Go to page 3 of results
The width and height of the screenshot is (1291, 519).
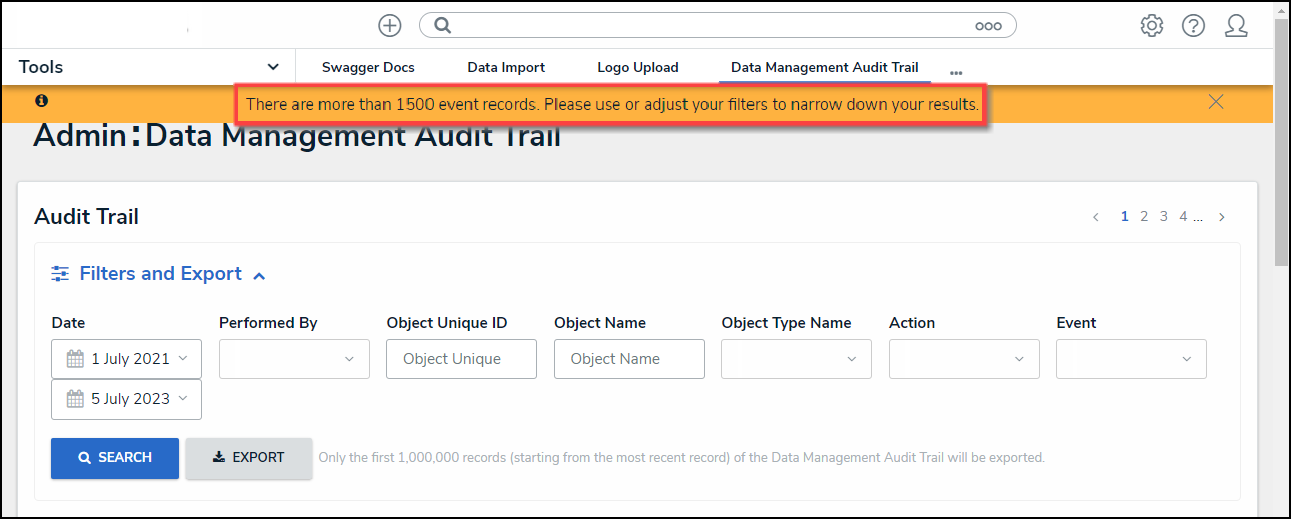pos(1164,216)
